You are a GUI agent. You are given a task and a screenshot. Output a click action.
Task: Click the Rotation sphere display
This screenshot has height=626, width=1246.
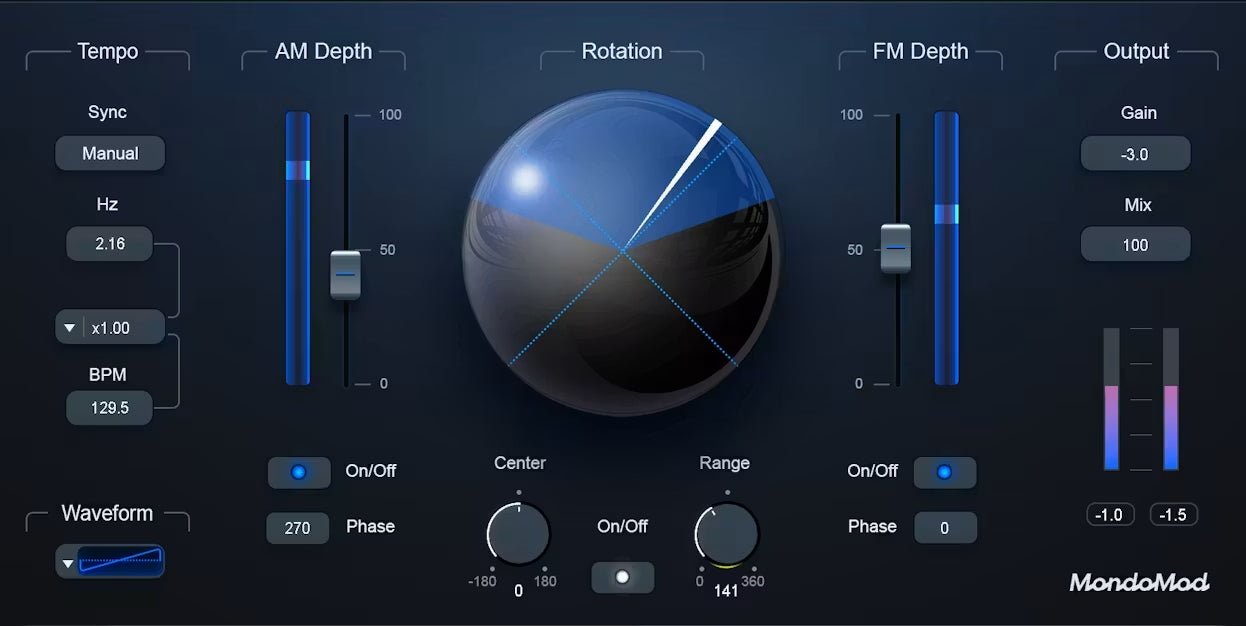point(622,252)
